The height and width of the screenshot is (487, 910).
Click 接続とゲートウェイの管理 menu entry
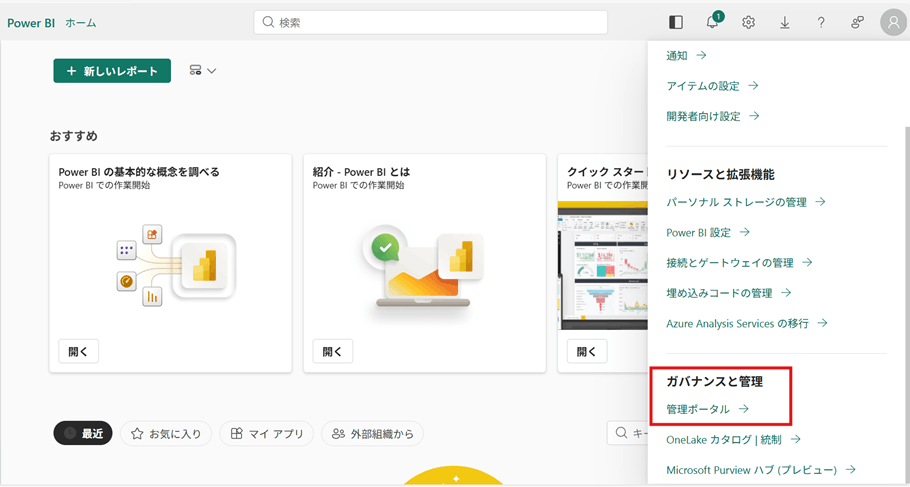pyautogui.click(x=739, y=262)
